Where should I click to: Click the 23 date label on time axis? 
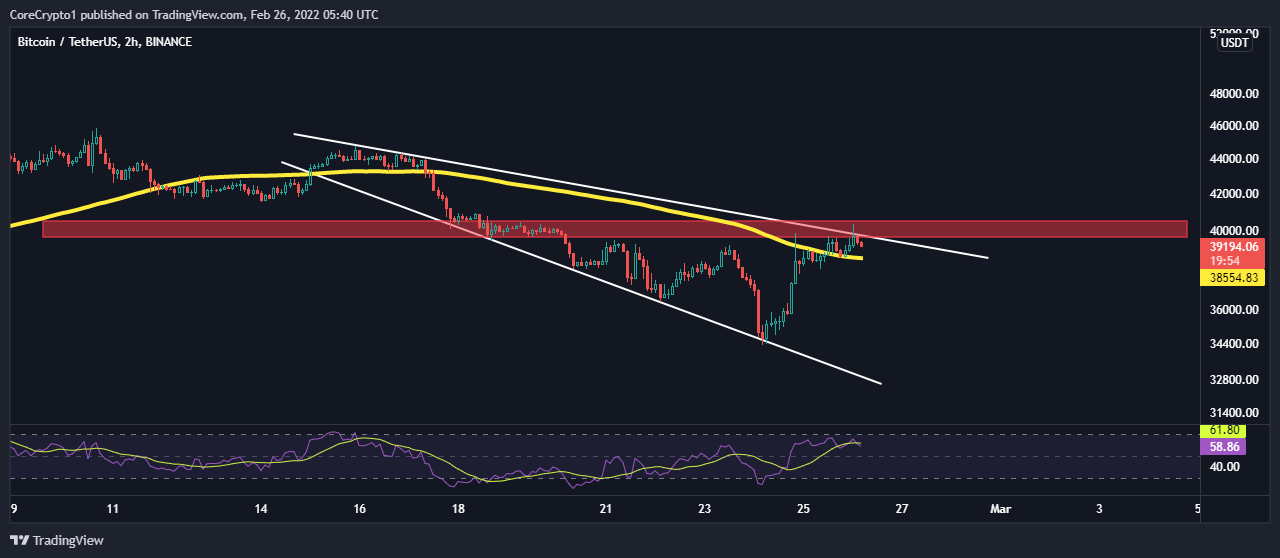pyautogui.click(x=705, y=509)
